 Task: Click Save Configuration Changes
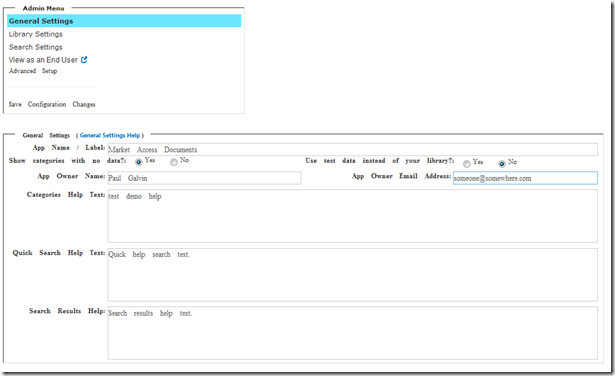[x=52, y=104]
